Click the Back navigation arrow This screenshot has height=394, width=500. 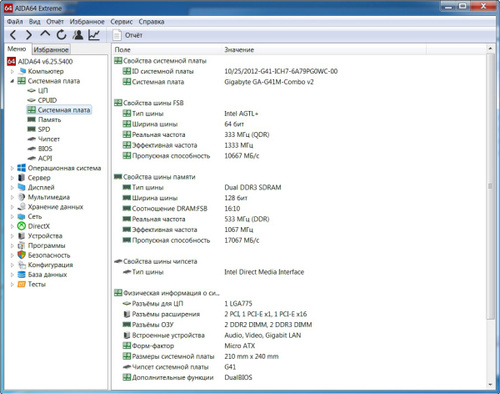[13, 35]
